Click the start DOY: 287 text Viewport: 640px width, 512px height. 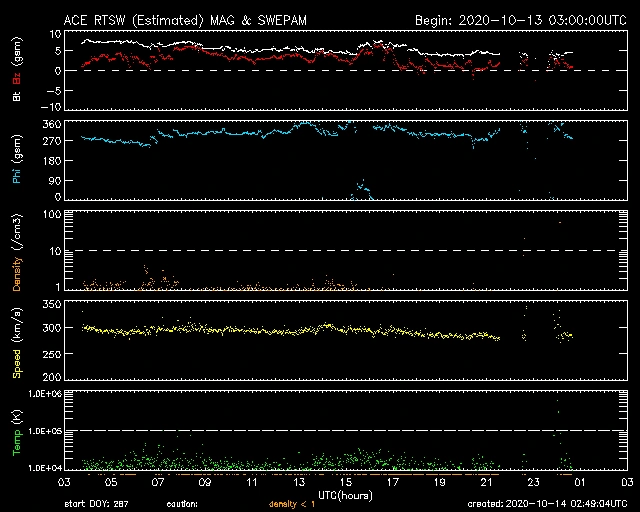pyautogui.click(x=96, y=504)
